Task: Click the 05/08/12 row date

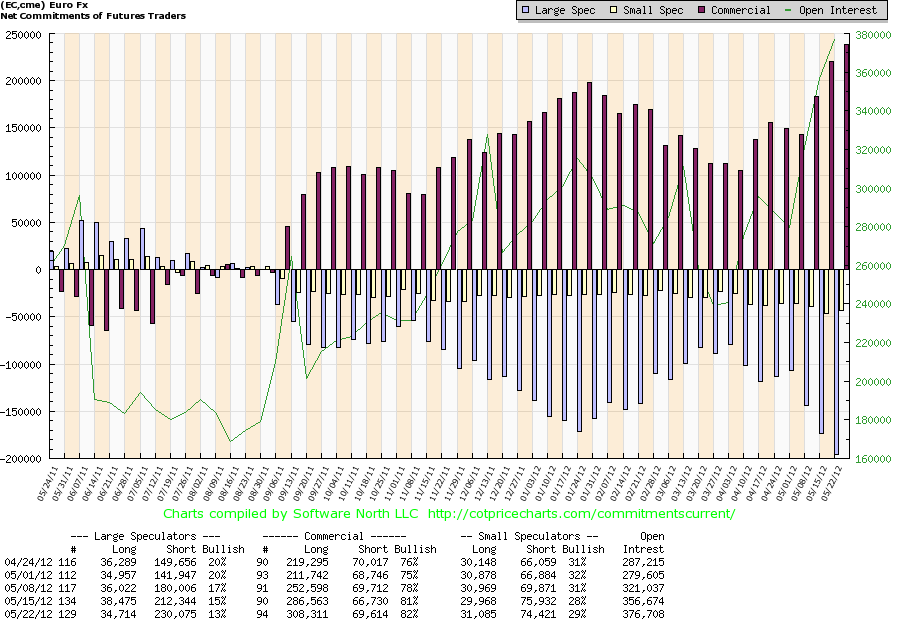Action: point(28,588)
